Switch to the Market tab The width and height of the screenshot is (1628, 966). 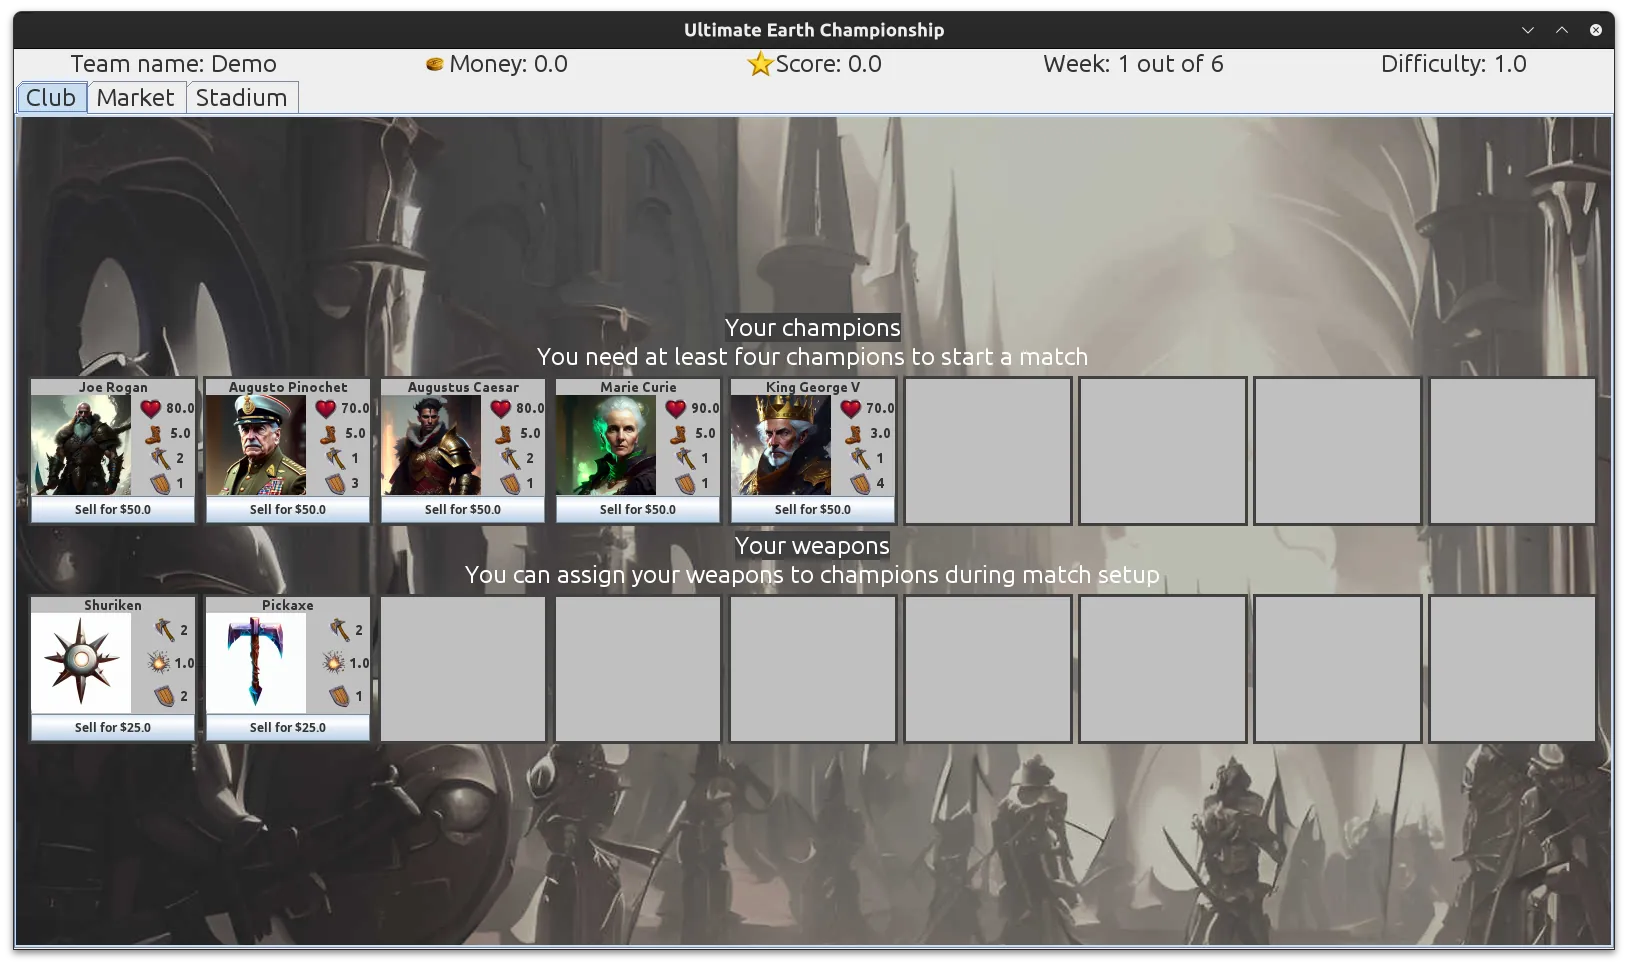coord(136,97)
